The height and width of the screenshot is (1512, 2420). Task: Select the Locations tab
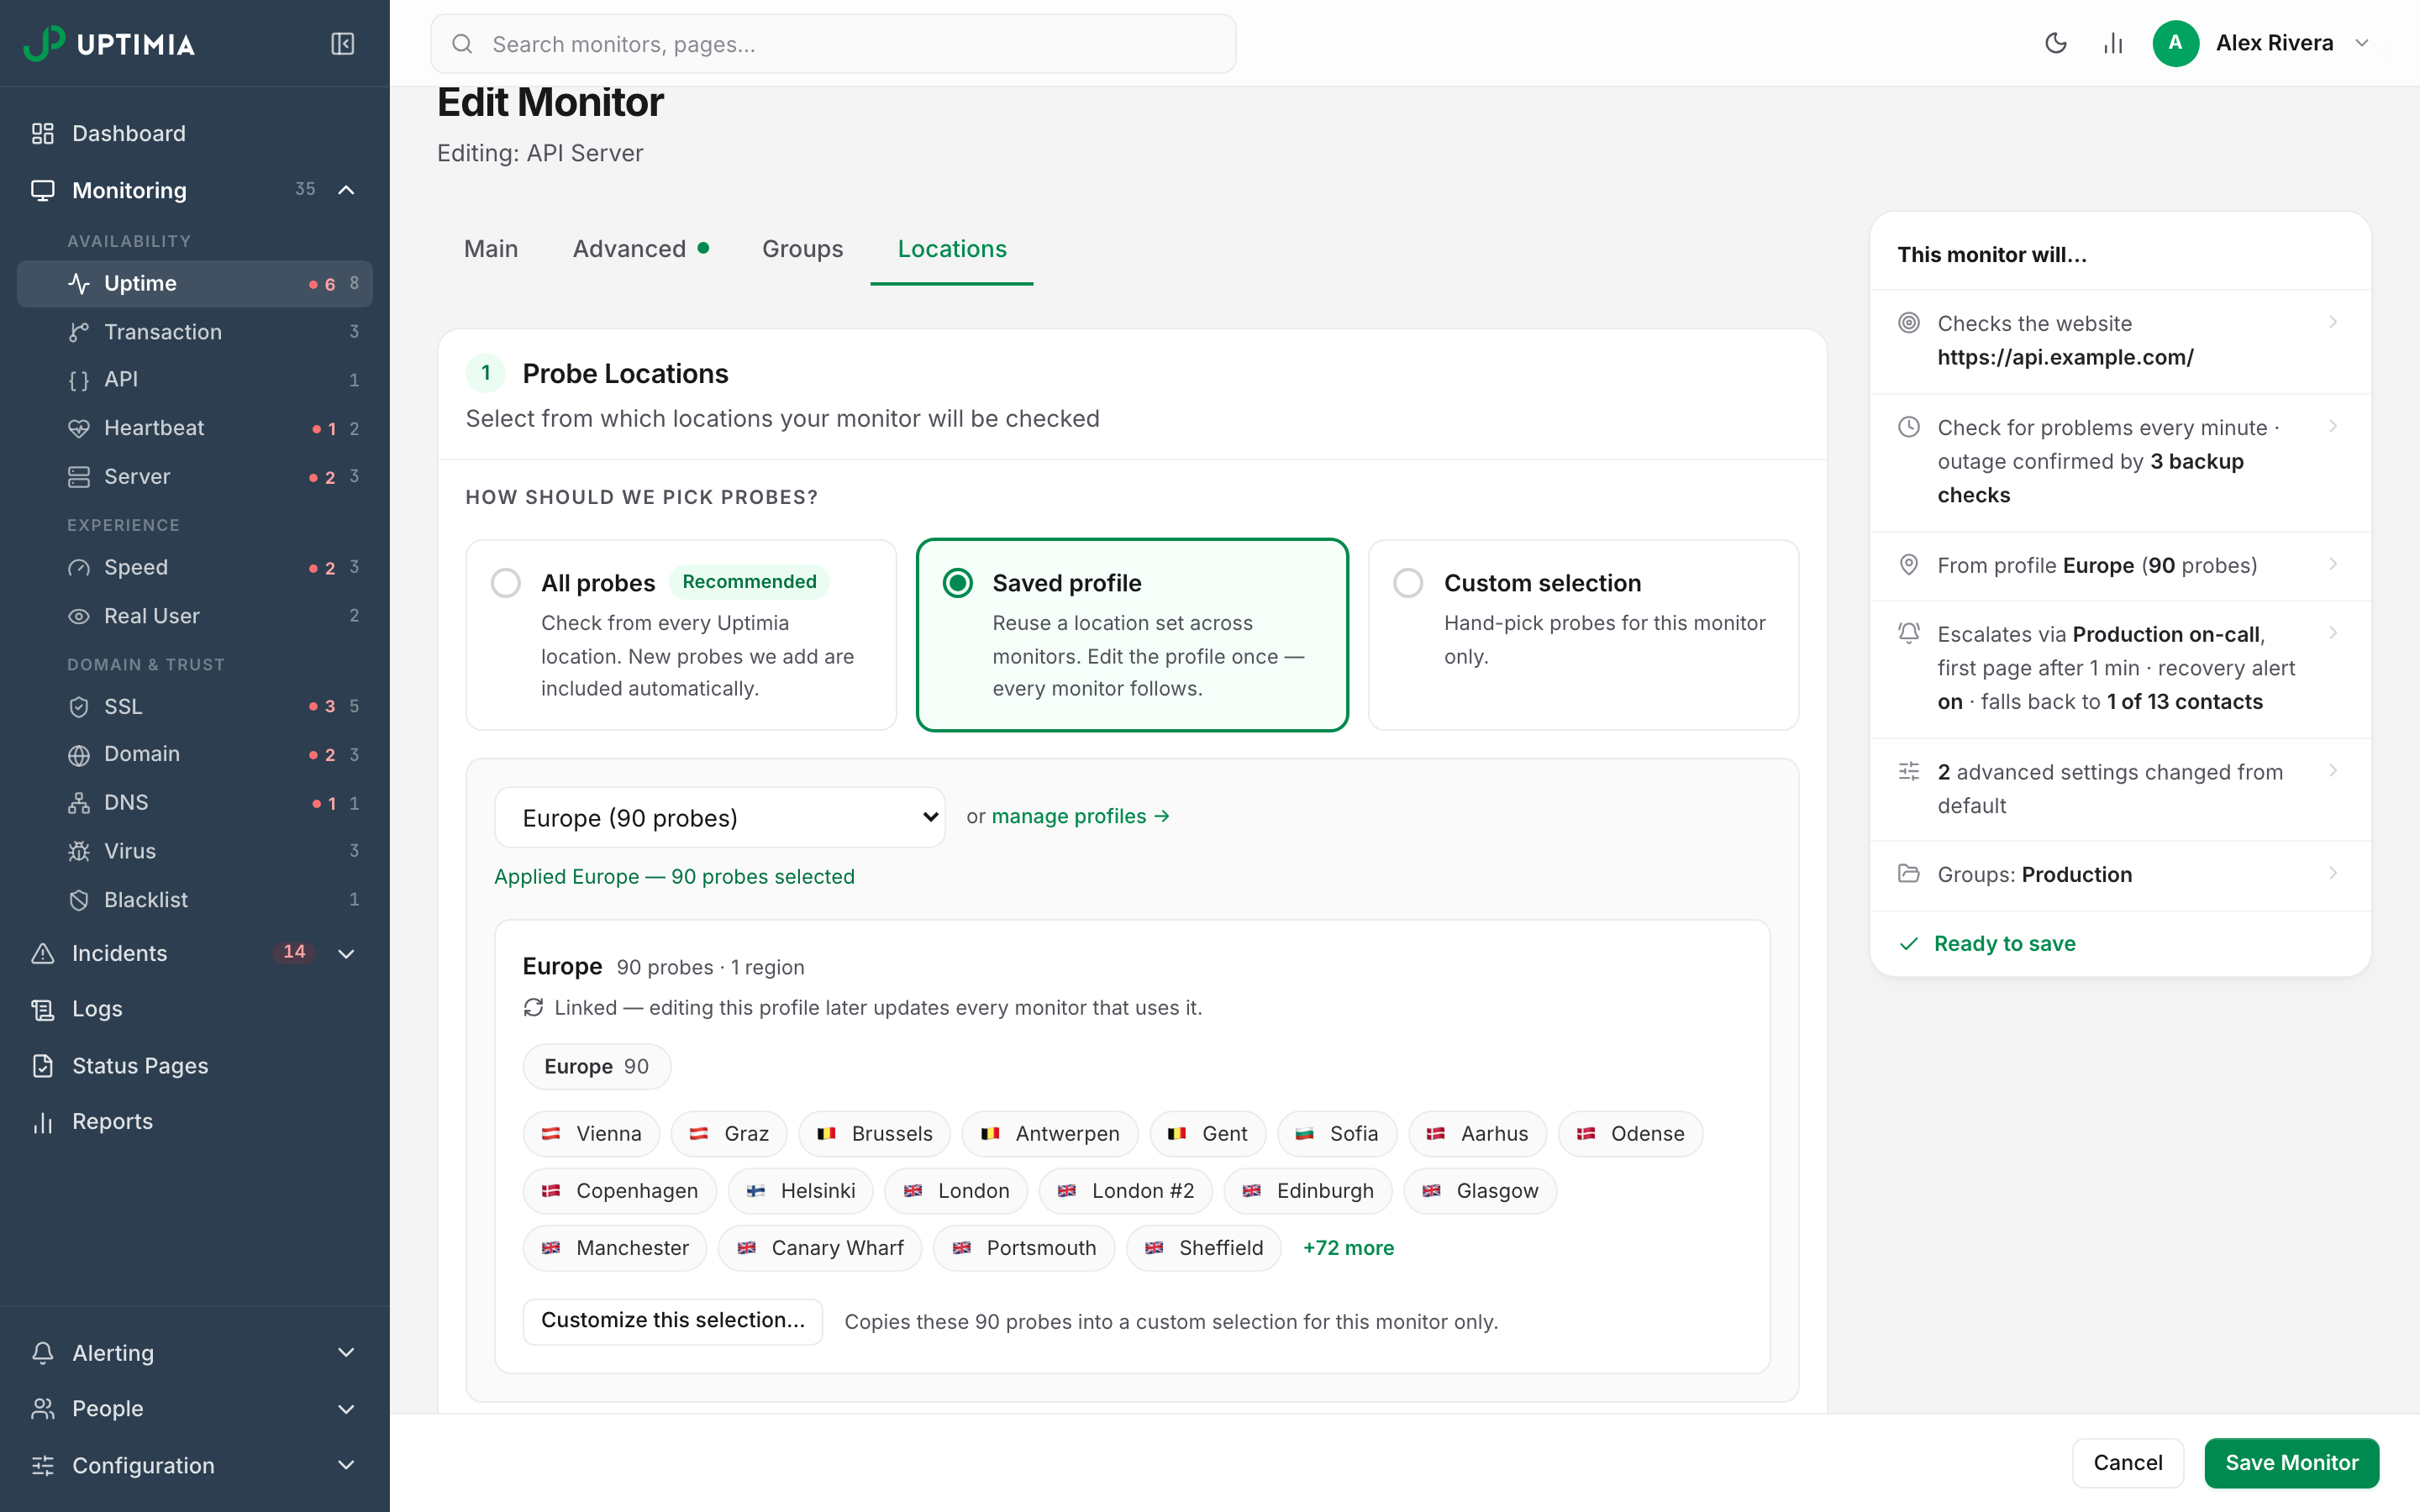click(952, 249)
